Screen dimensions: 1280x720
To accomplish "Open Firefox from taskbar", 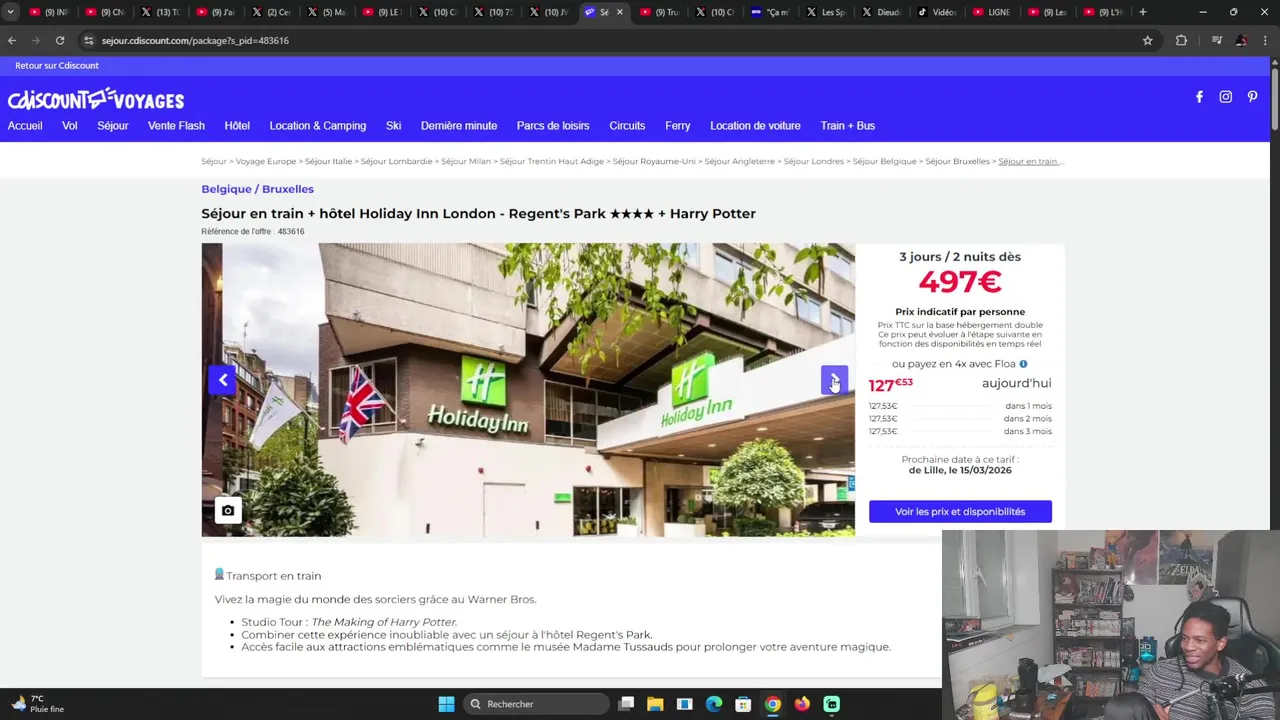I will pos(802,704).
